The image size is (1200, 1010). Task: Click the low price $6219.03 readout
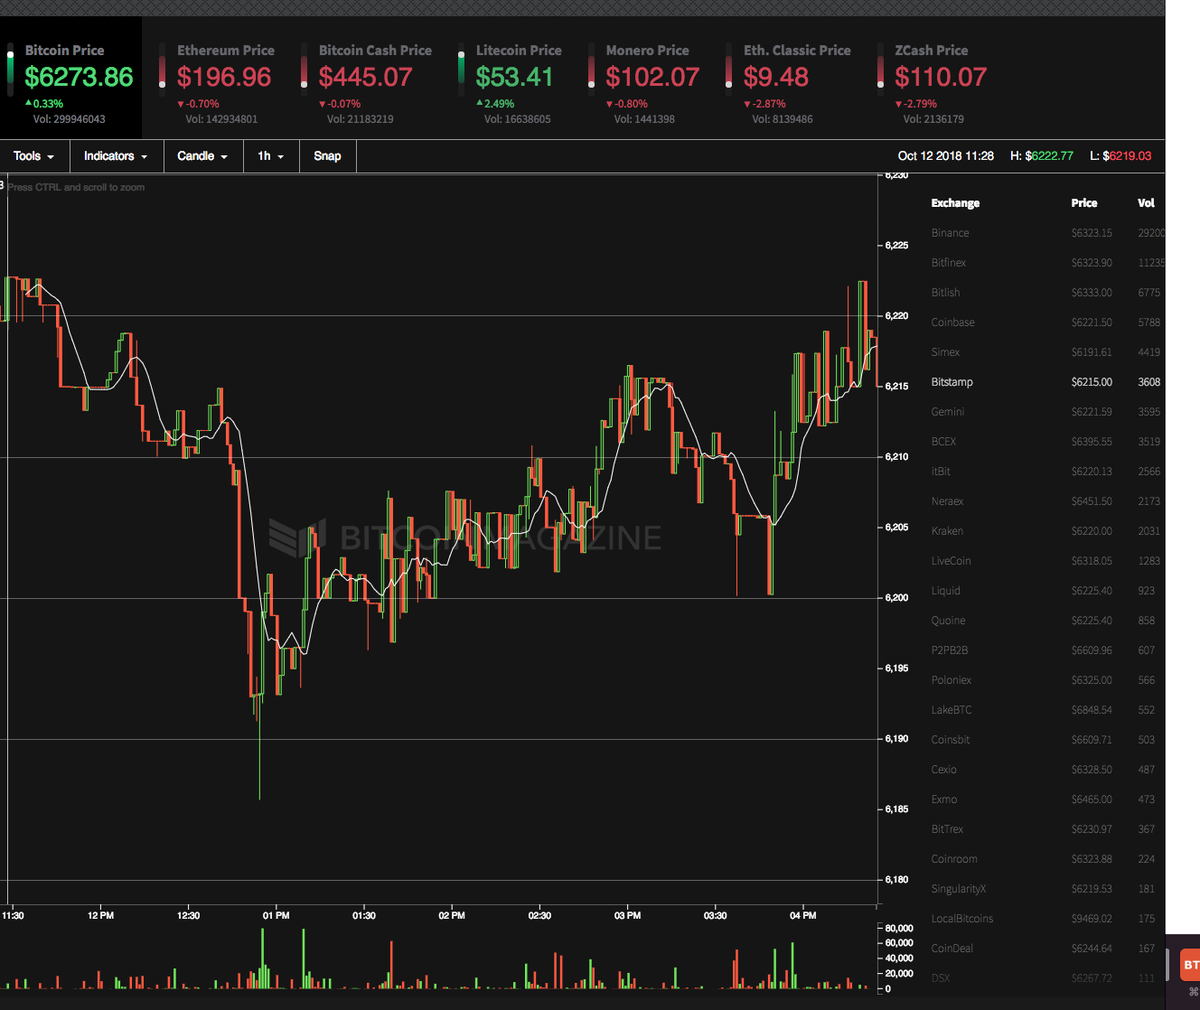pos(1121,156)
